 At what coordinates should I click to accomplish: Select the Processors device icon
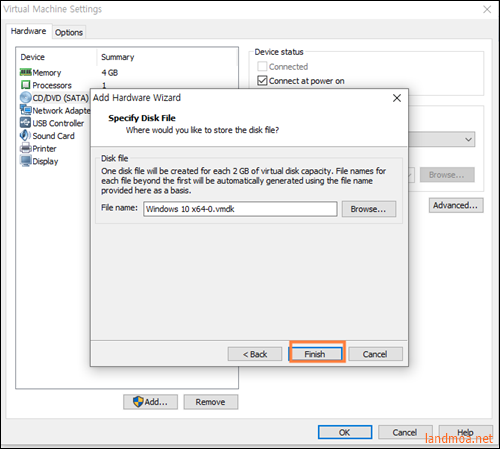point(26,85)
